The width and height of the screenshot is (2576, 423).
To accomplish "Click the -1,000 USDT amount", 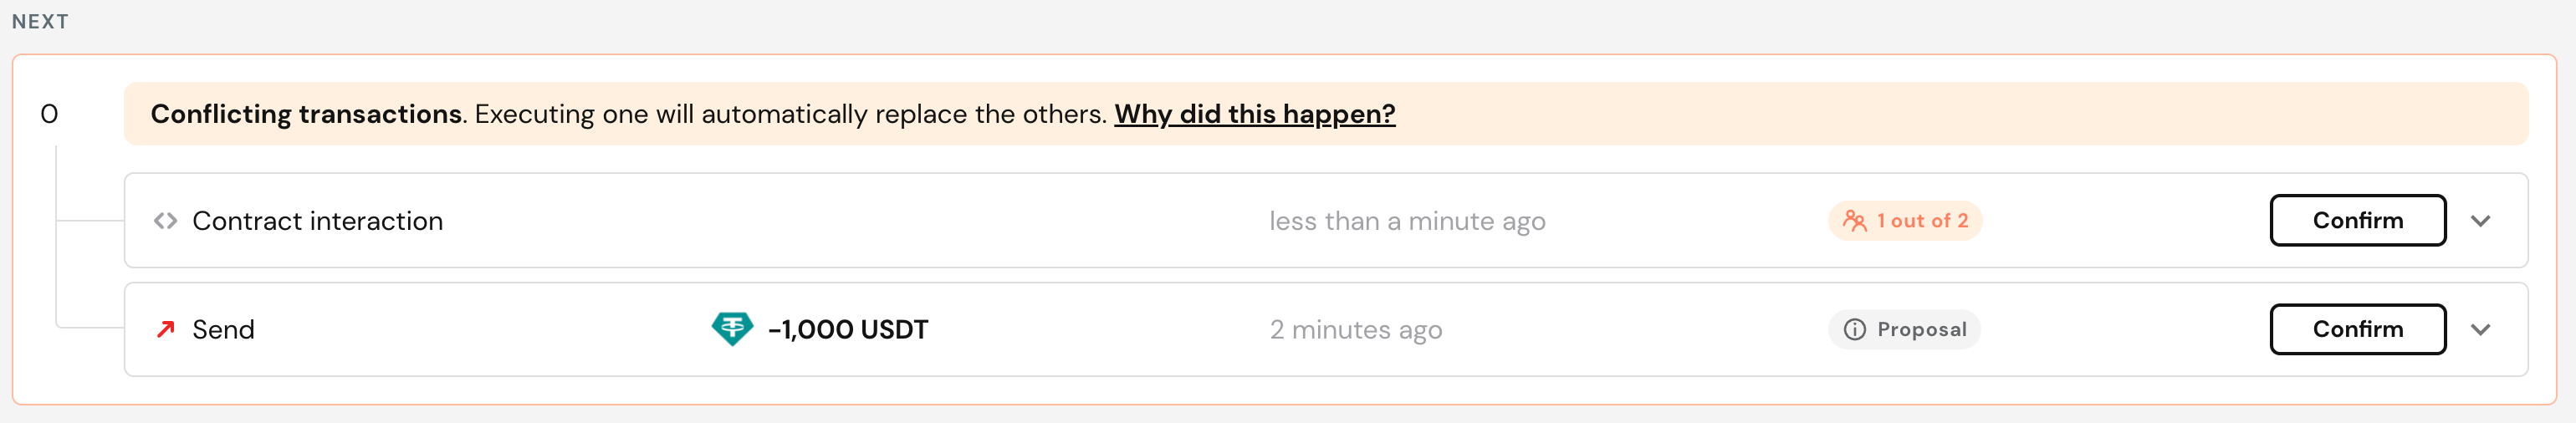I will coord(848,330).
